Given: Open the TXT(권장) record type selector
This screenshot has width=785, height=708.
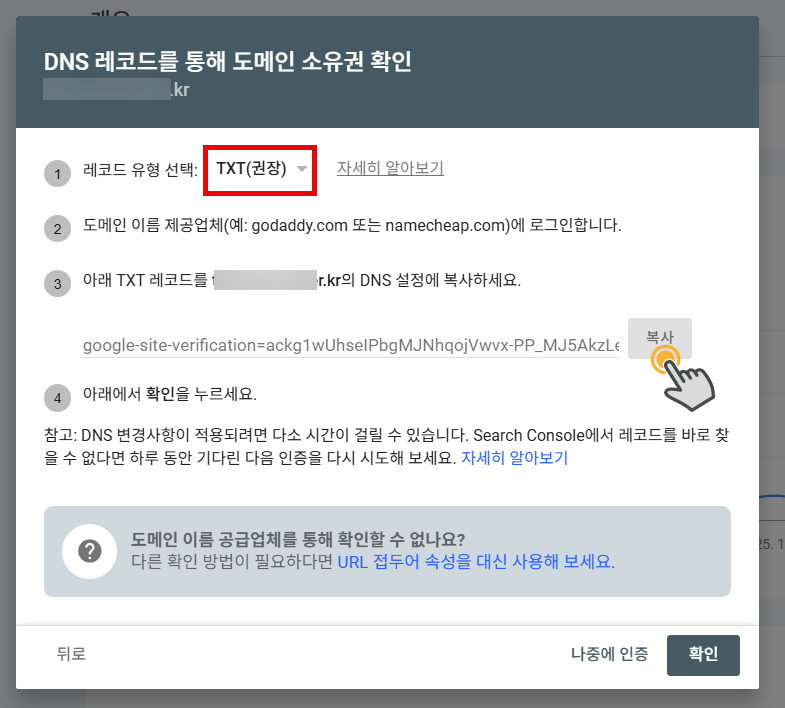Looking at the screenshot, I should coord(260,170).
